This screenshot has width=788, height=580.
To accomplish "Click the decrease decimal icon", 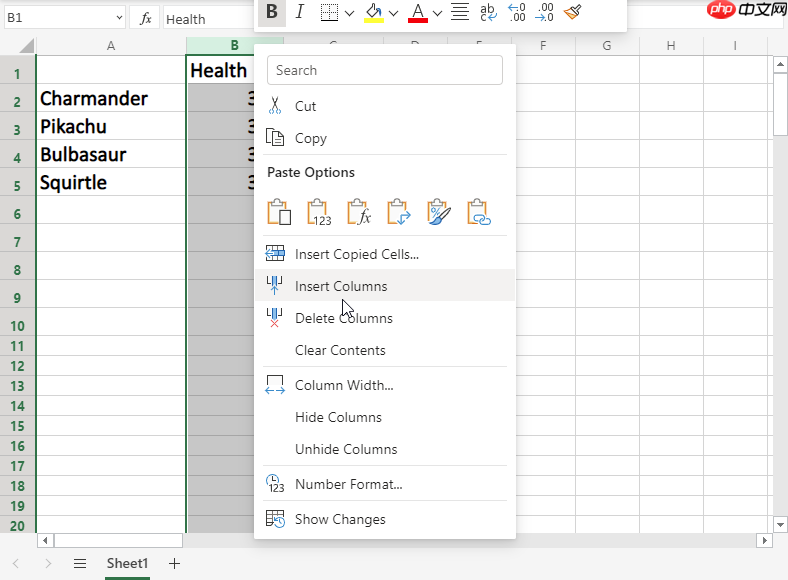I will pos(544,12).
